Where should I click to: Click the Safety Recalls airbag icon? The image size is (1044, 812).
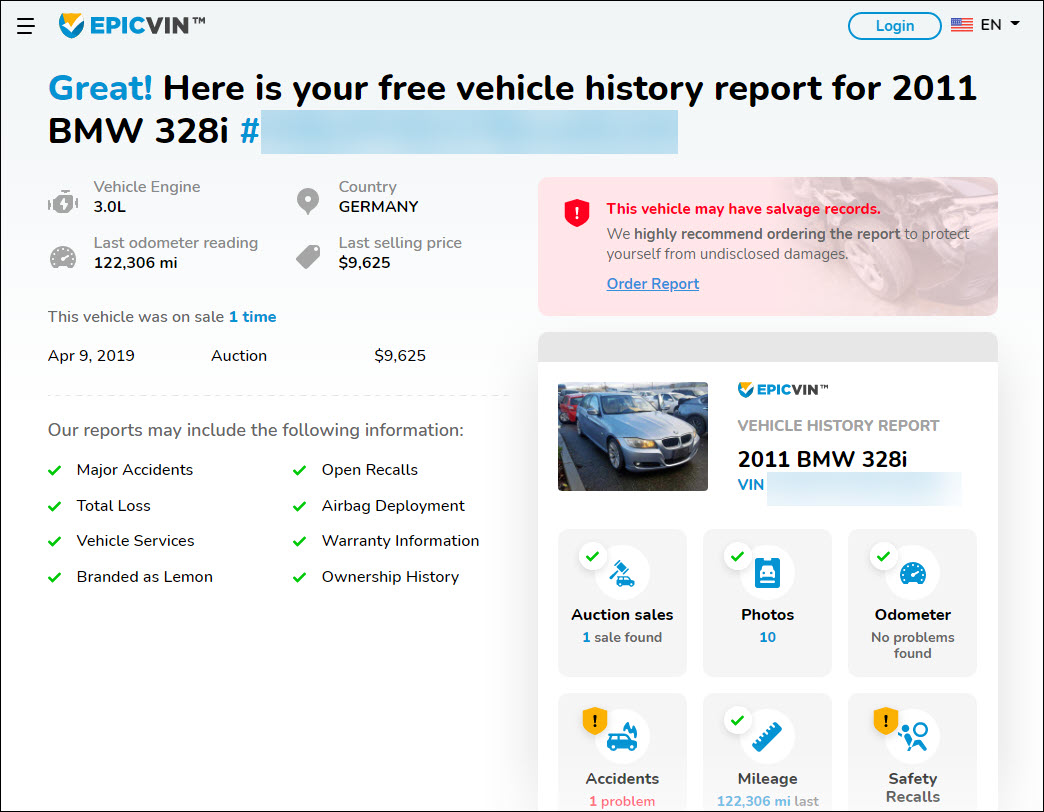(913, 736)
